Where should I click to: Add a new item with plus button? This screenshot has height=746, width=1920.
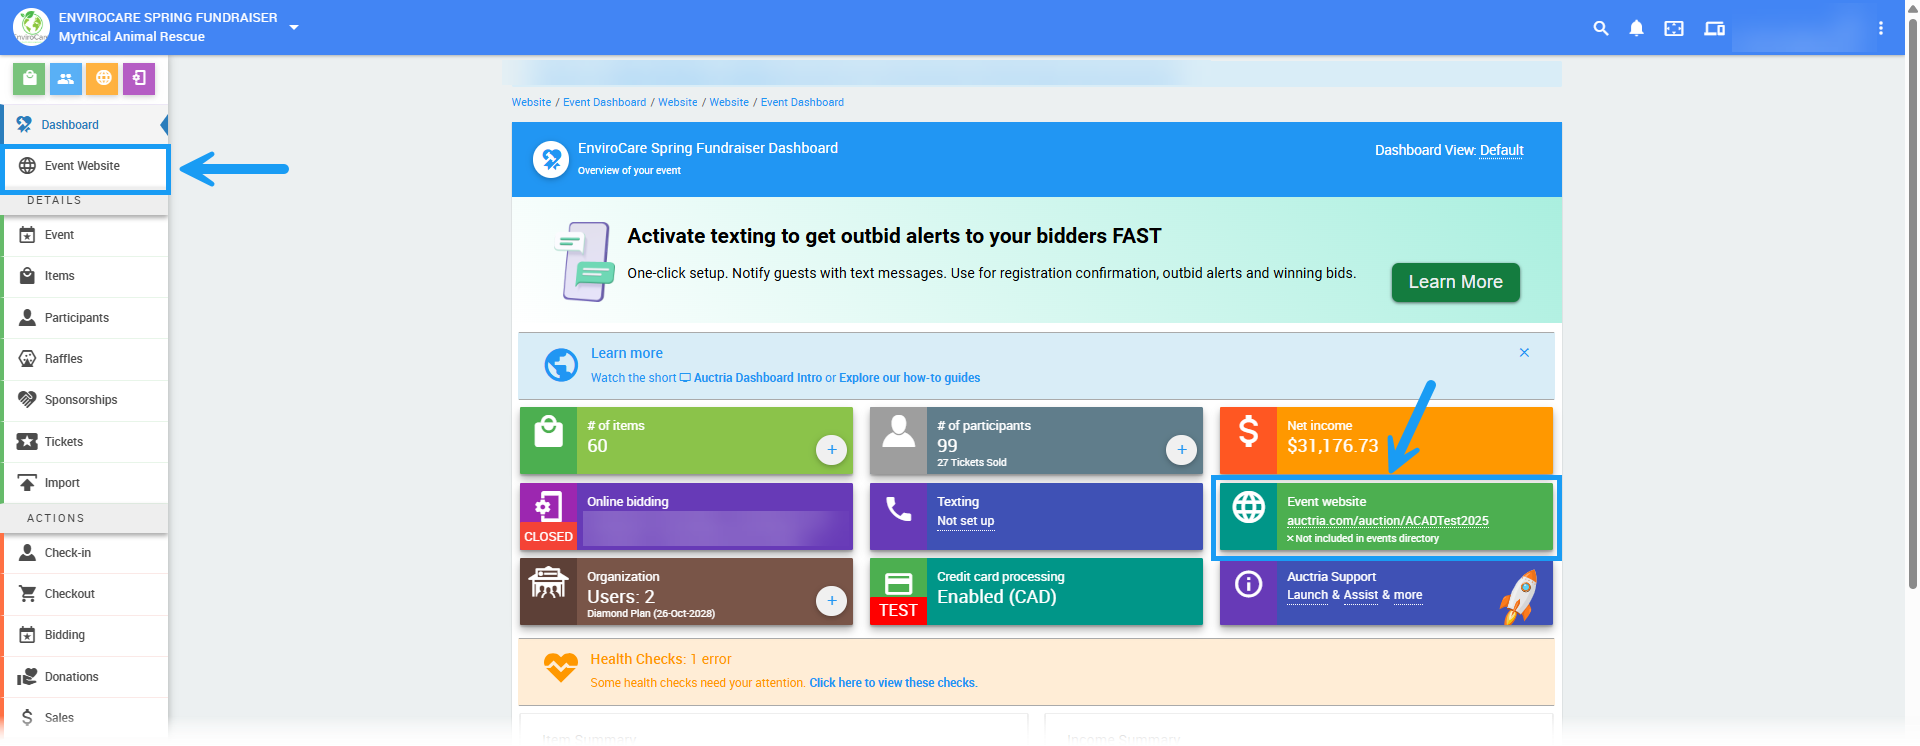coord(831,450)
